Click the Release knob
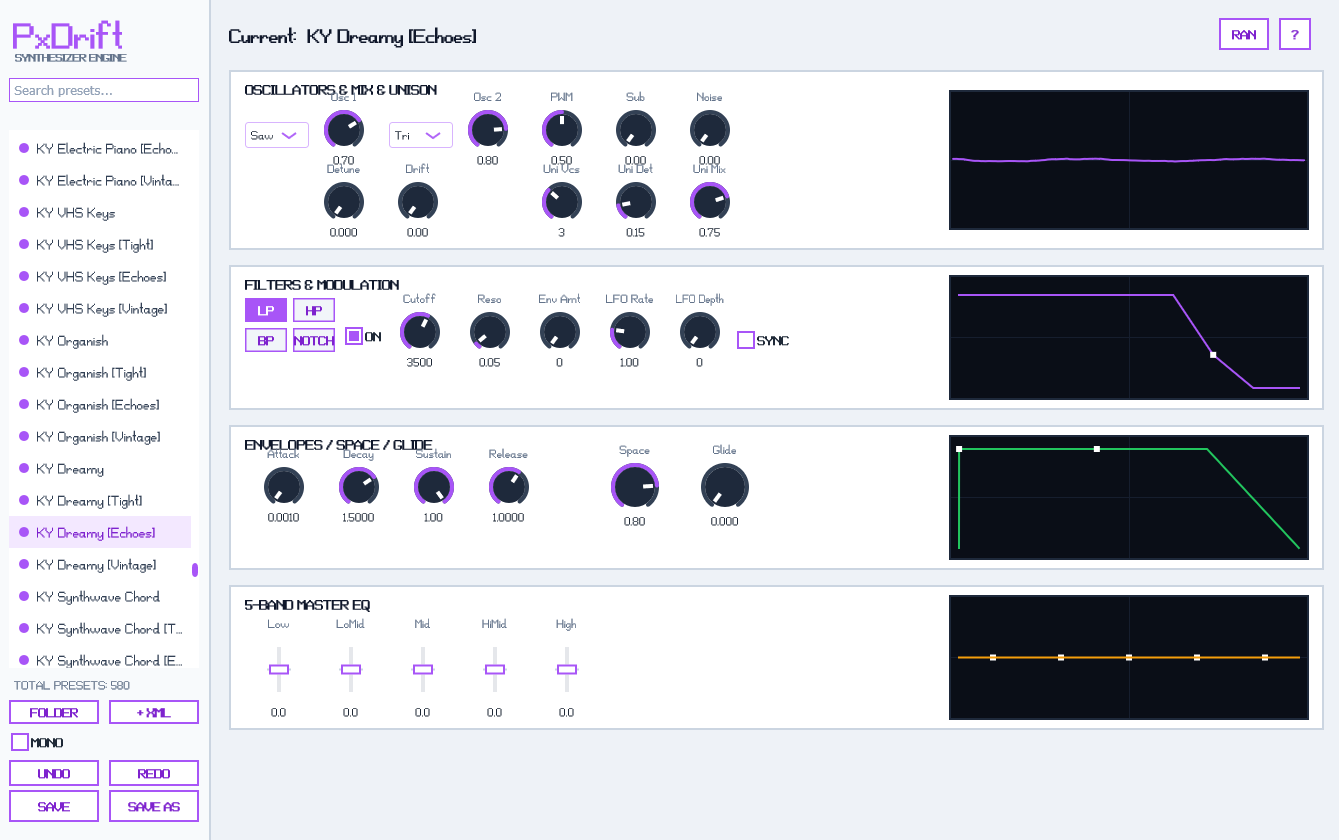Image resolution: width=1339 pixels, height=840 pixels. coord(508,487)
